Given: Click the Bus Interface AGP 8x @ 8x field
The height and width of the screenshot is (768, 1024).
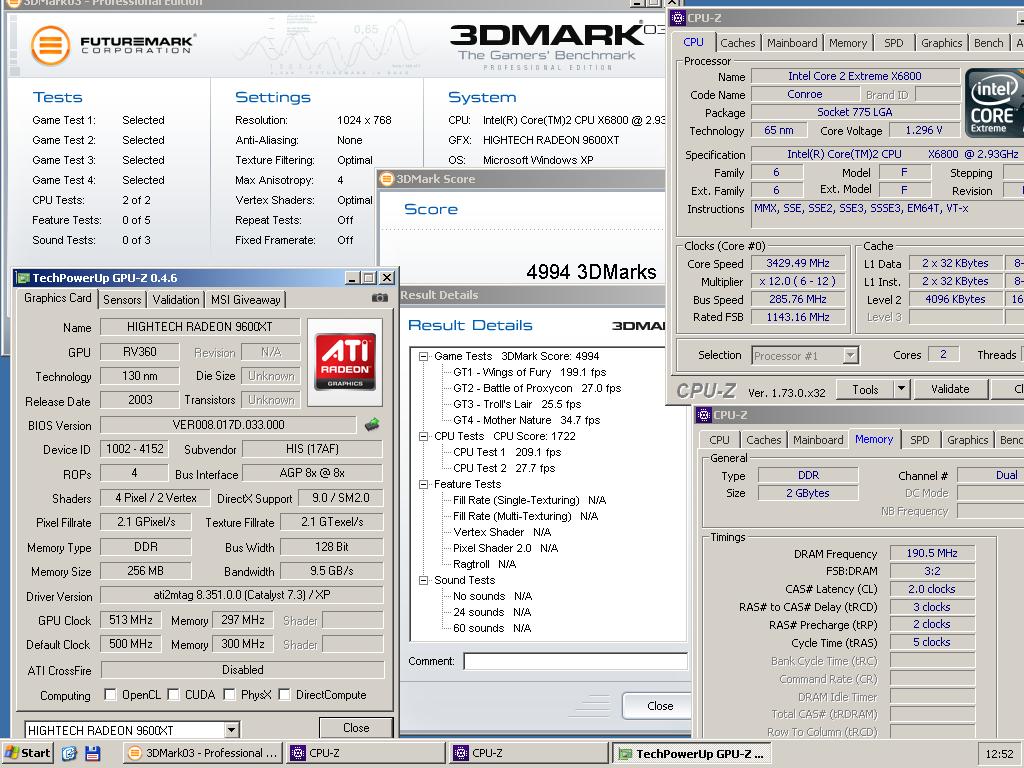Looking at the screenshot, I should click(x=312, y=473).
